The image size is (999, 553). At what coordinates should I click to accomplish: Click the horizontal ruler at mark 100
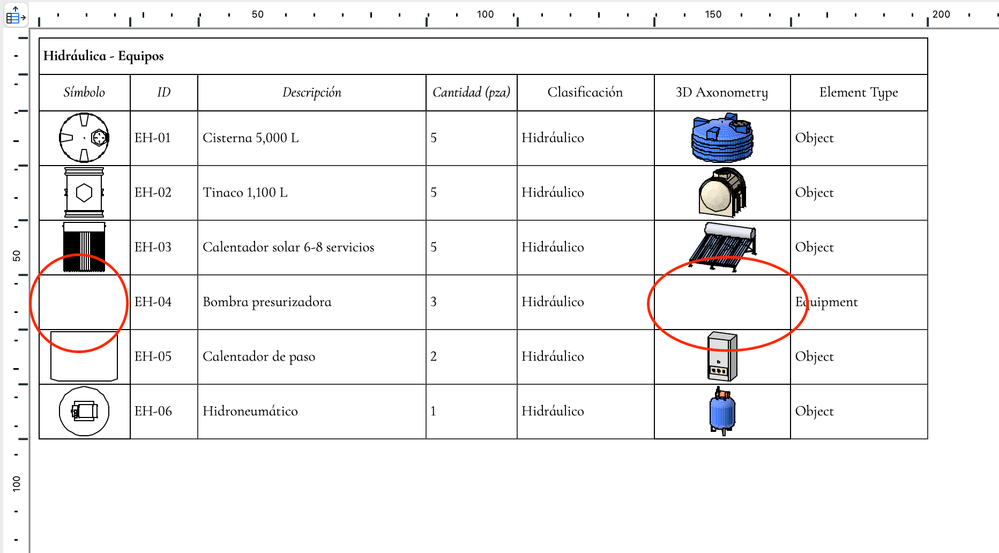click(485, 15)
